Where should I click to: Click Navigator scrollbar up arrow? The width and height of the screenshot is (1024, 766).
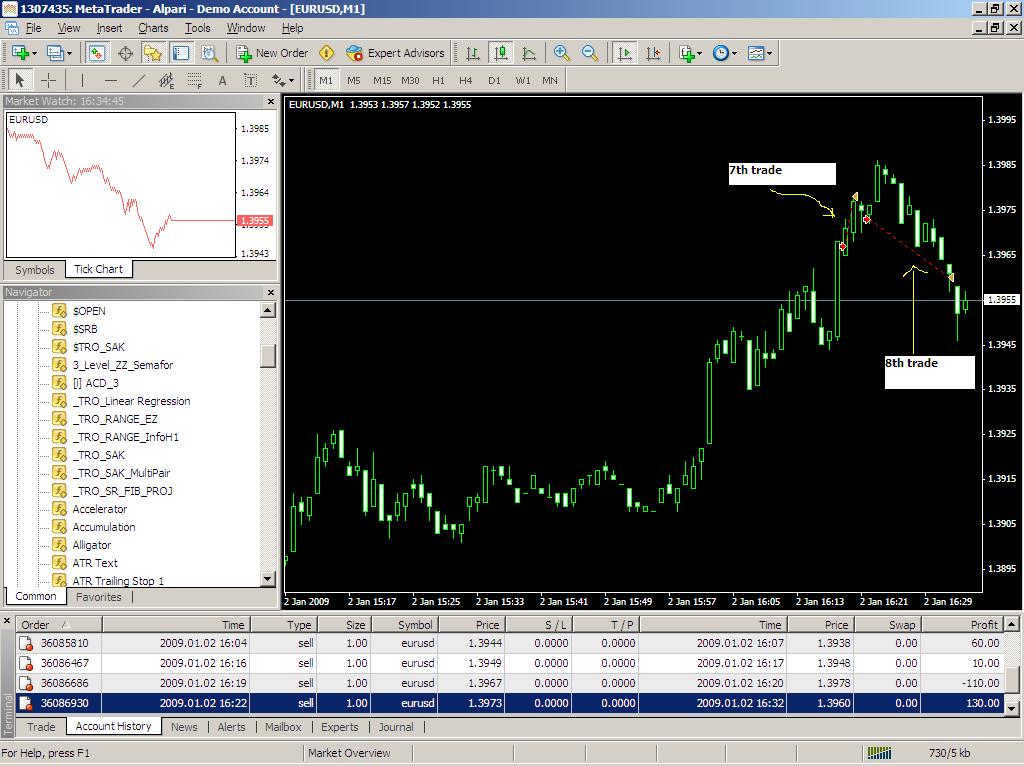(268, 310)
